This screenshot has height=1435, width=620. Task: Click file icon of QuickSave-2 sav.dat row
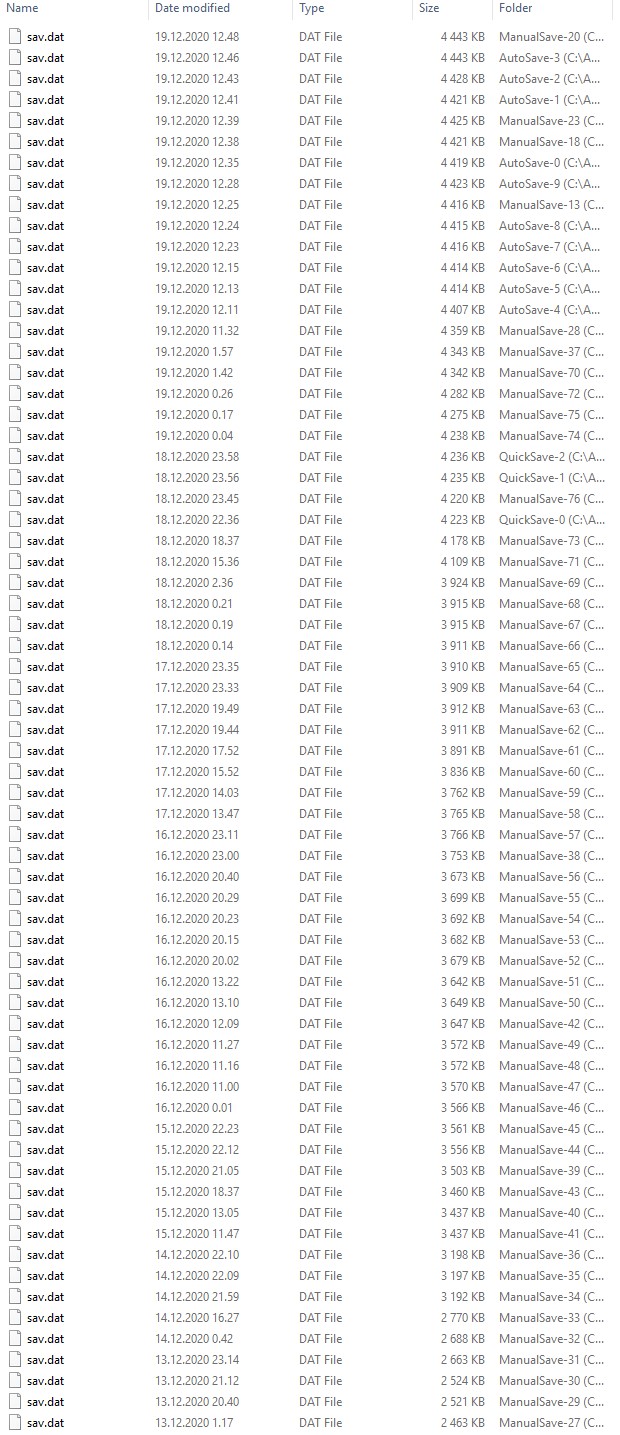[14, 456]
